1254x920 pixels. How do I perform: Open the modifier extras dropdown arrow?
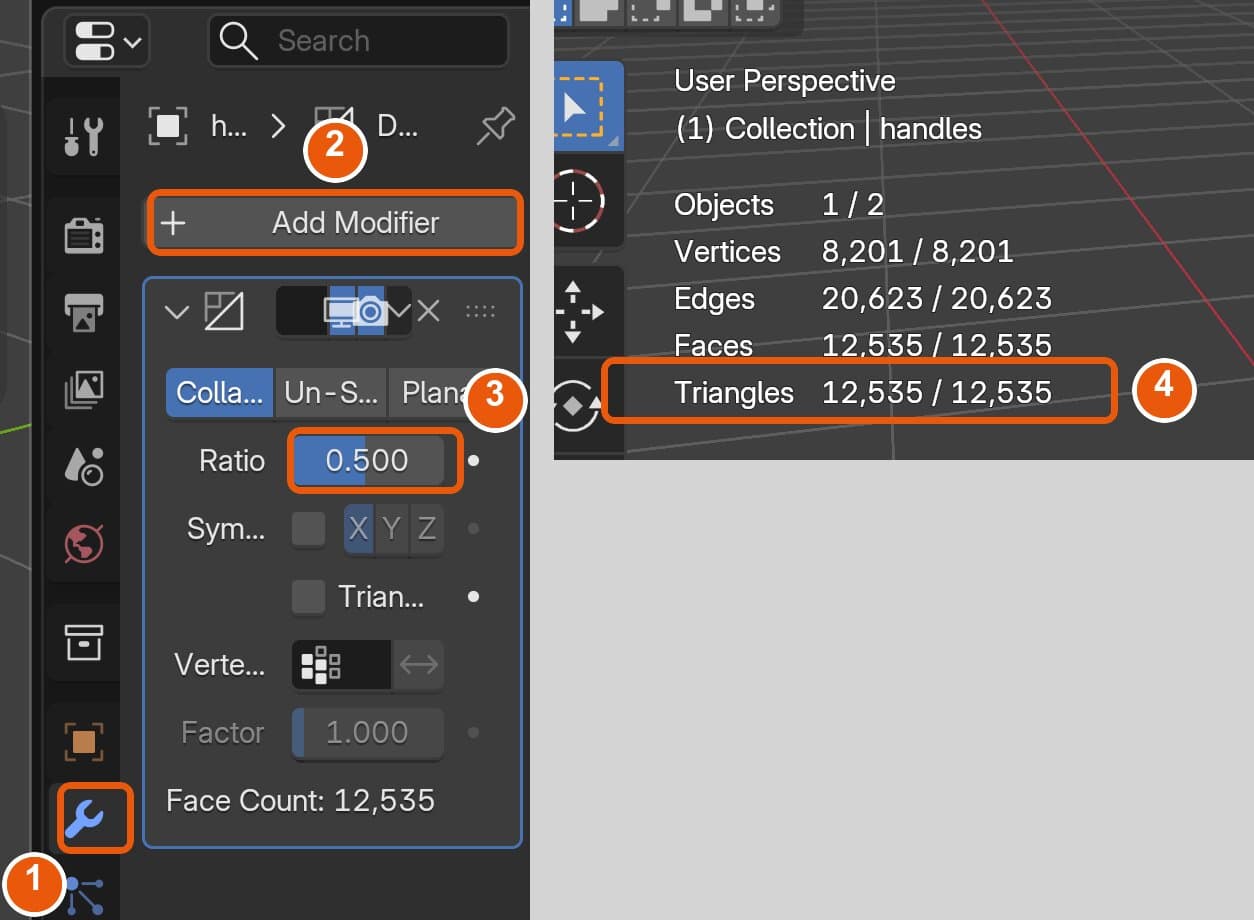pyautogui.click(x=399, y=311)
